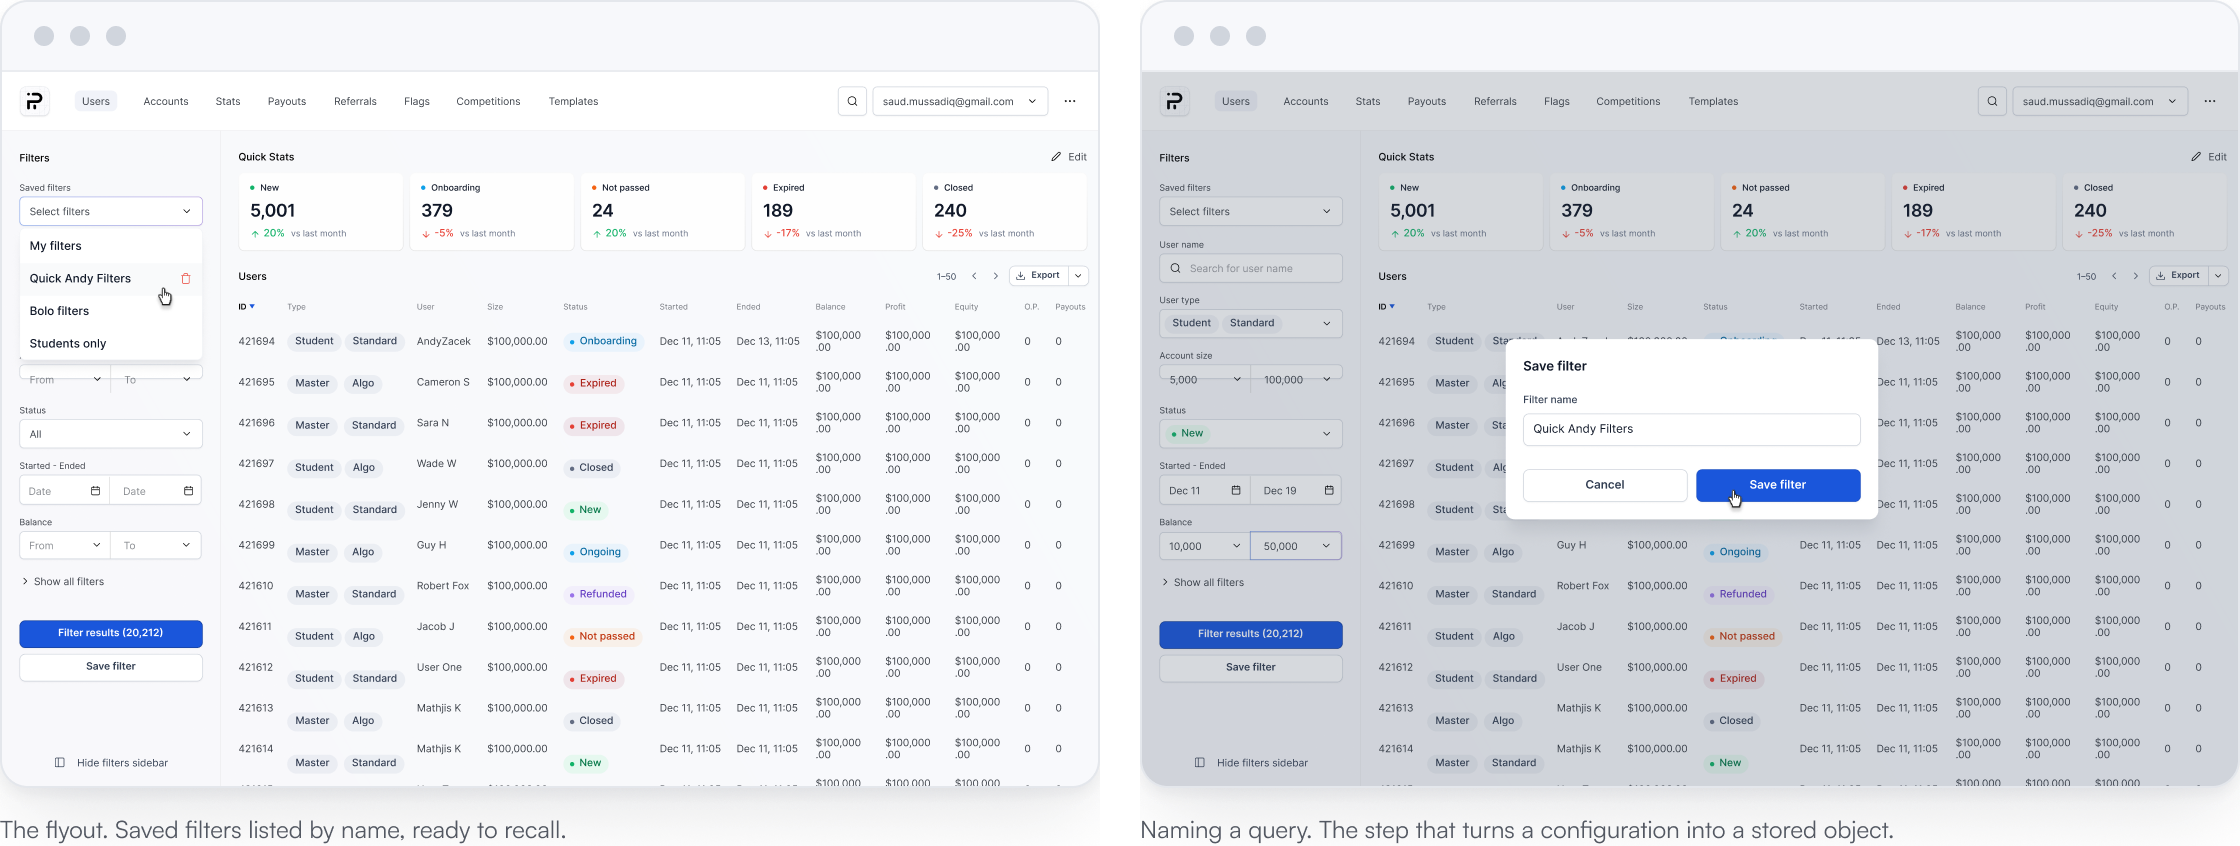Click Hide filters sidebar in left window

[111, 763]
